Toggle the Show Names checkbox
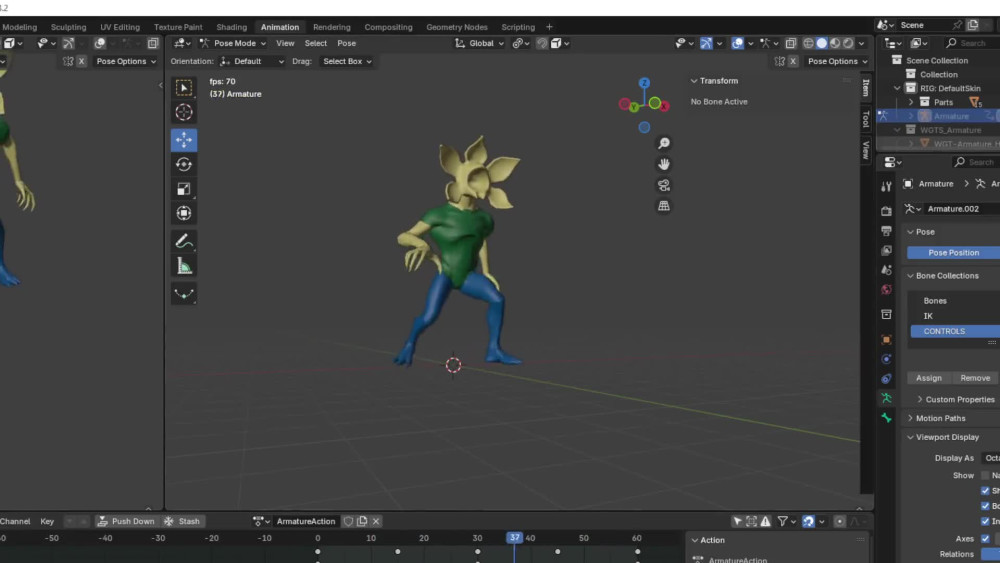1000x563 pixels. pos(985,476)
